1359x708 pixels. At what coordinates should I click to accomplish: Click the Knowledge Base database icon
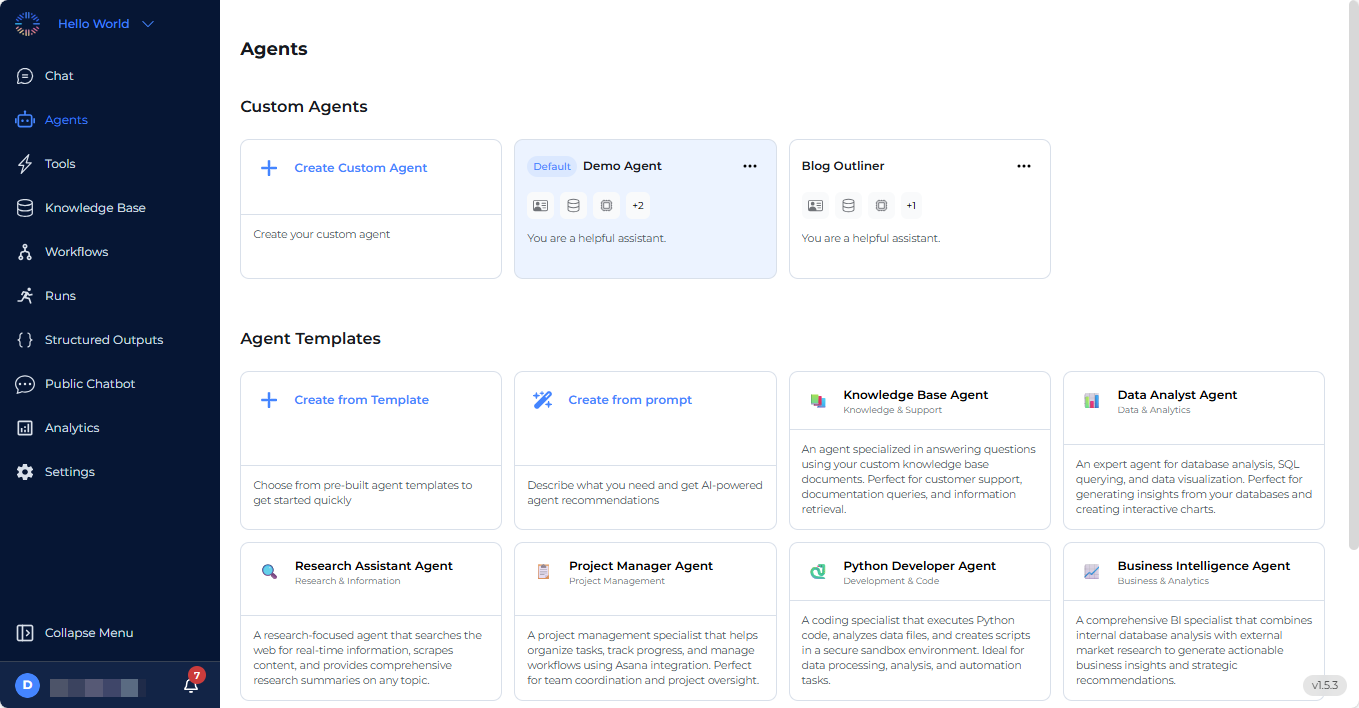25,208
